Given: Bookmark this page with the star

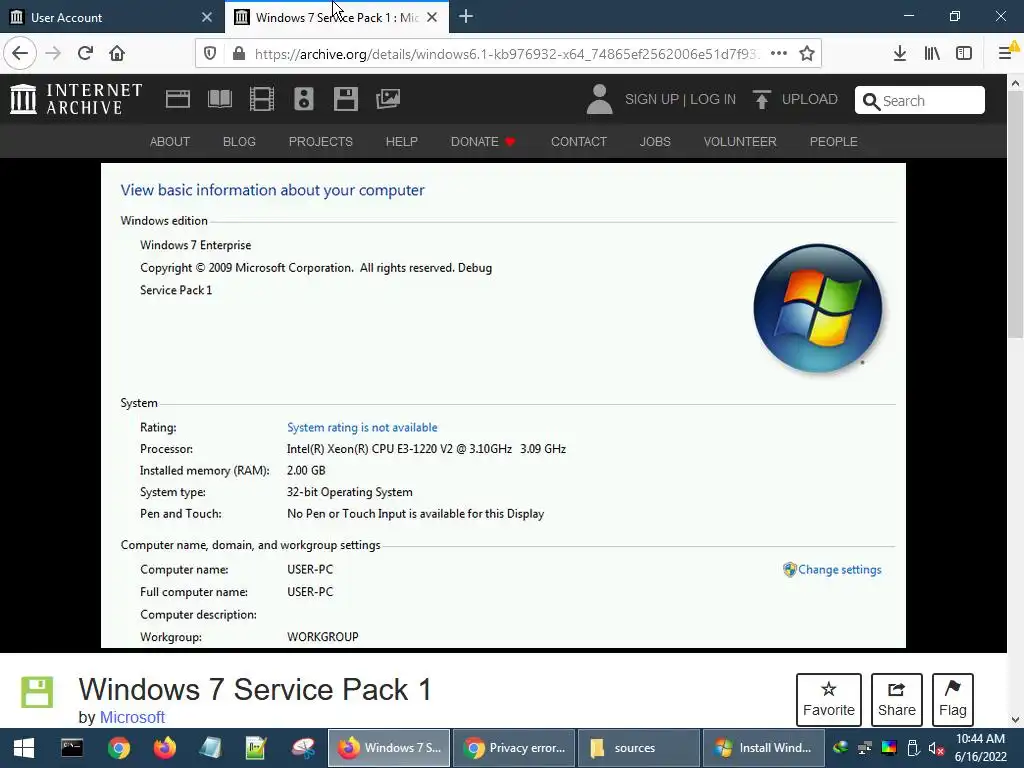Looking at the screenshot, I should click(x=807, y=54).
